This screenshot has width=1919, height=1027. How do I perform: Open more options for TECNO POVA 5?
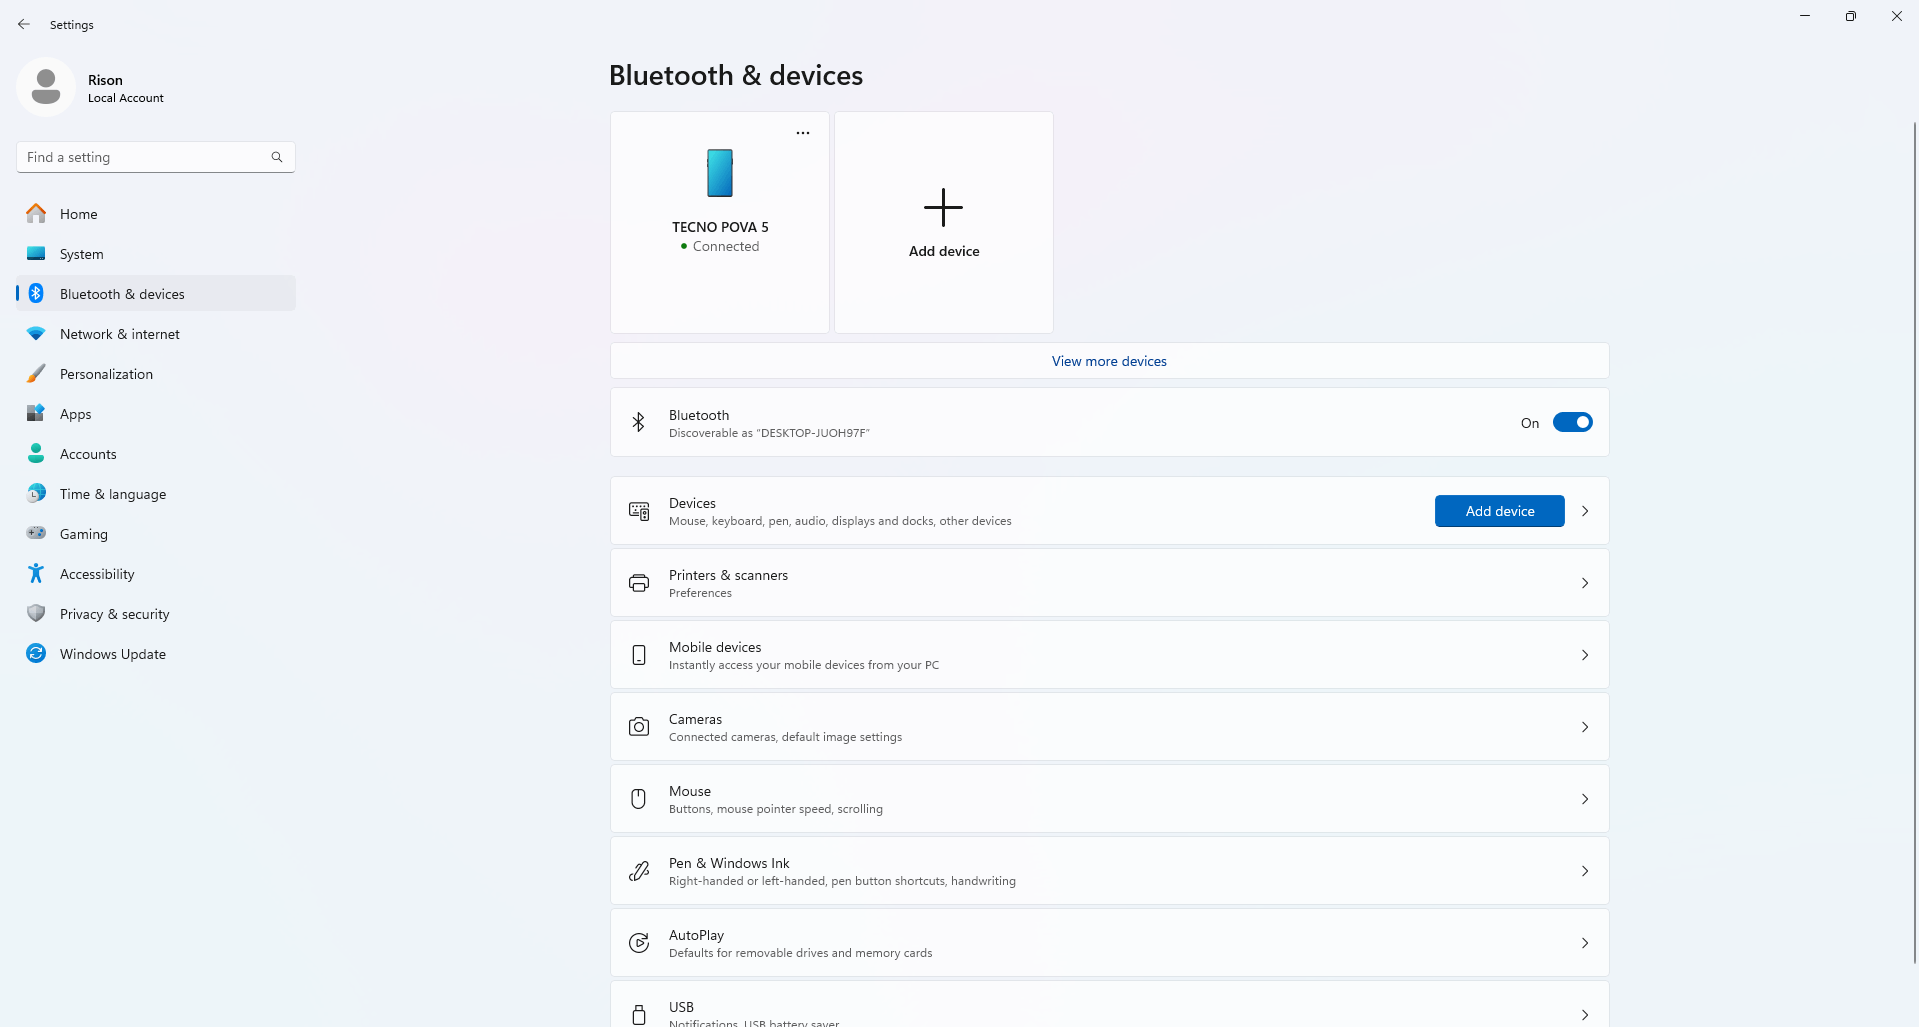tap(803, 133)
